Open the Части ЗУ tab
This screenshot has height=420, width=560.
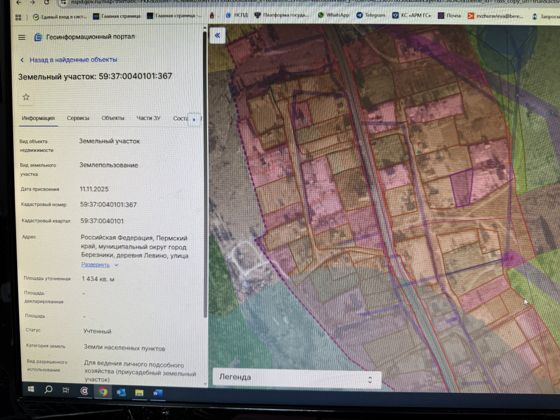tap(148, 118)
